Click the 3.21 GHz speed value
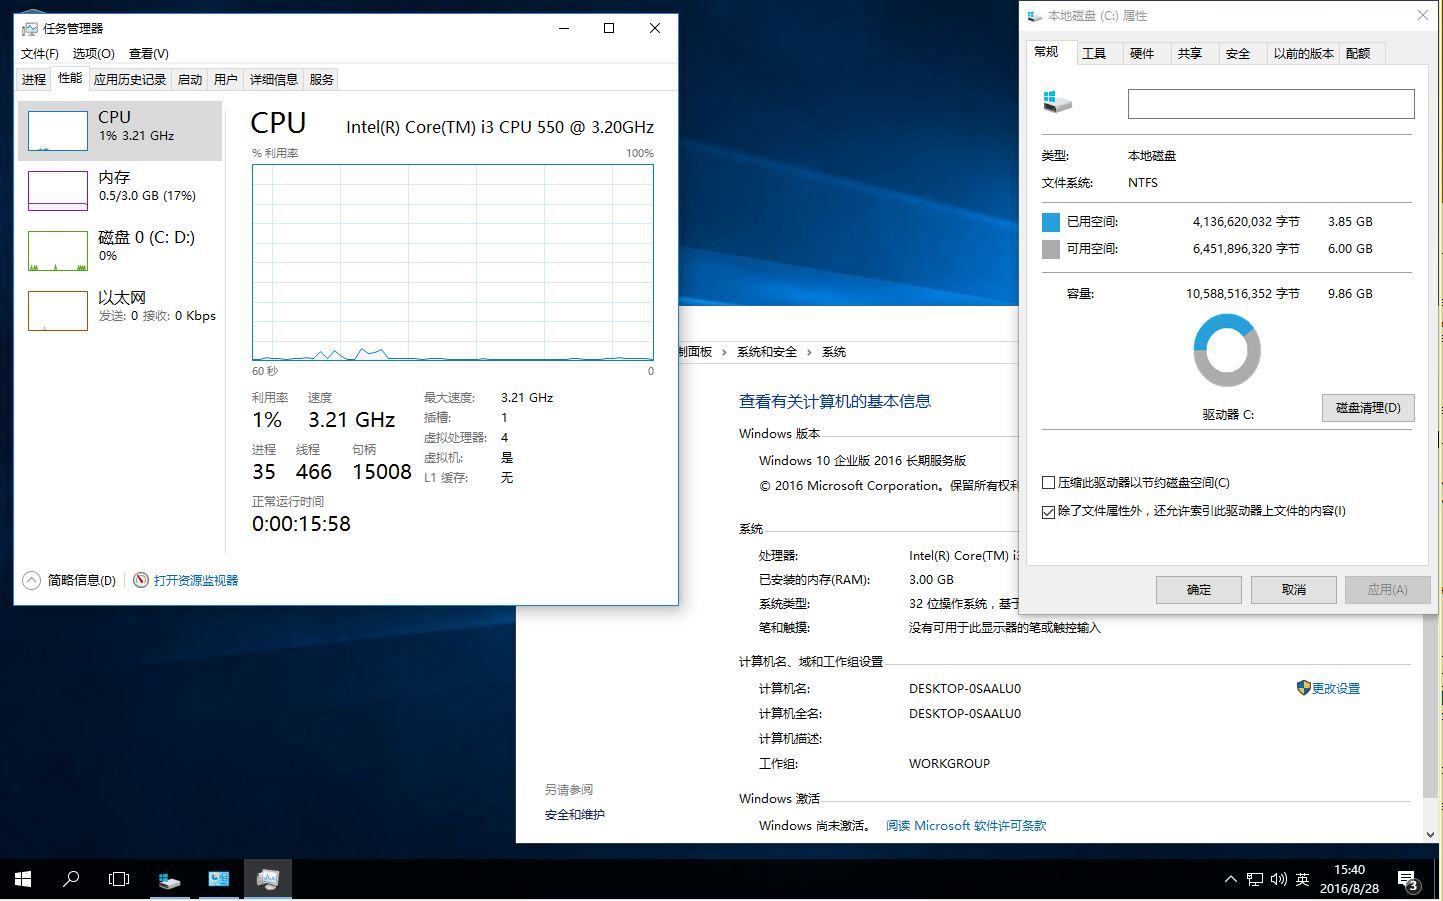 coord(351,420)
